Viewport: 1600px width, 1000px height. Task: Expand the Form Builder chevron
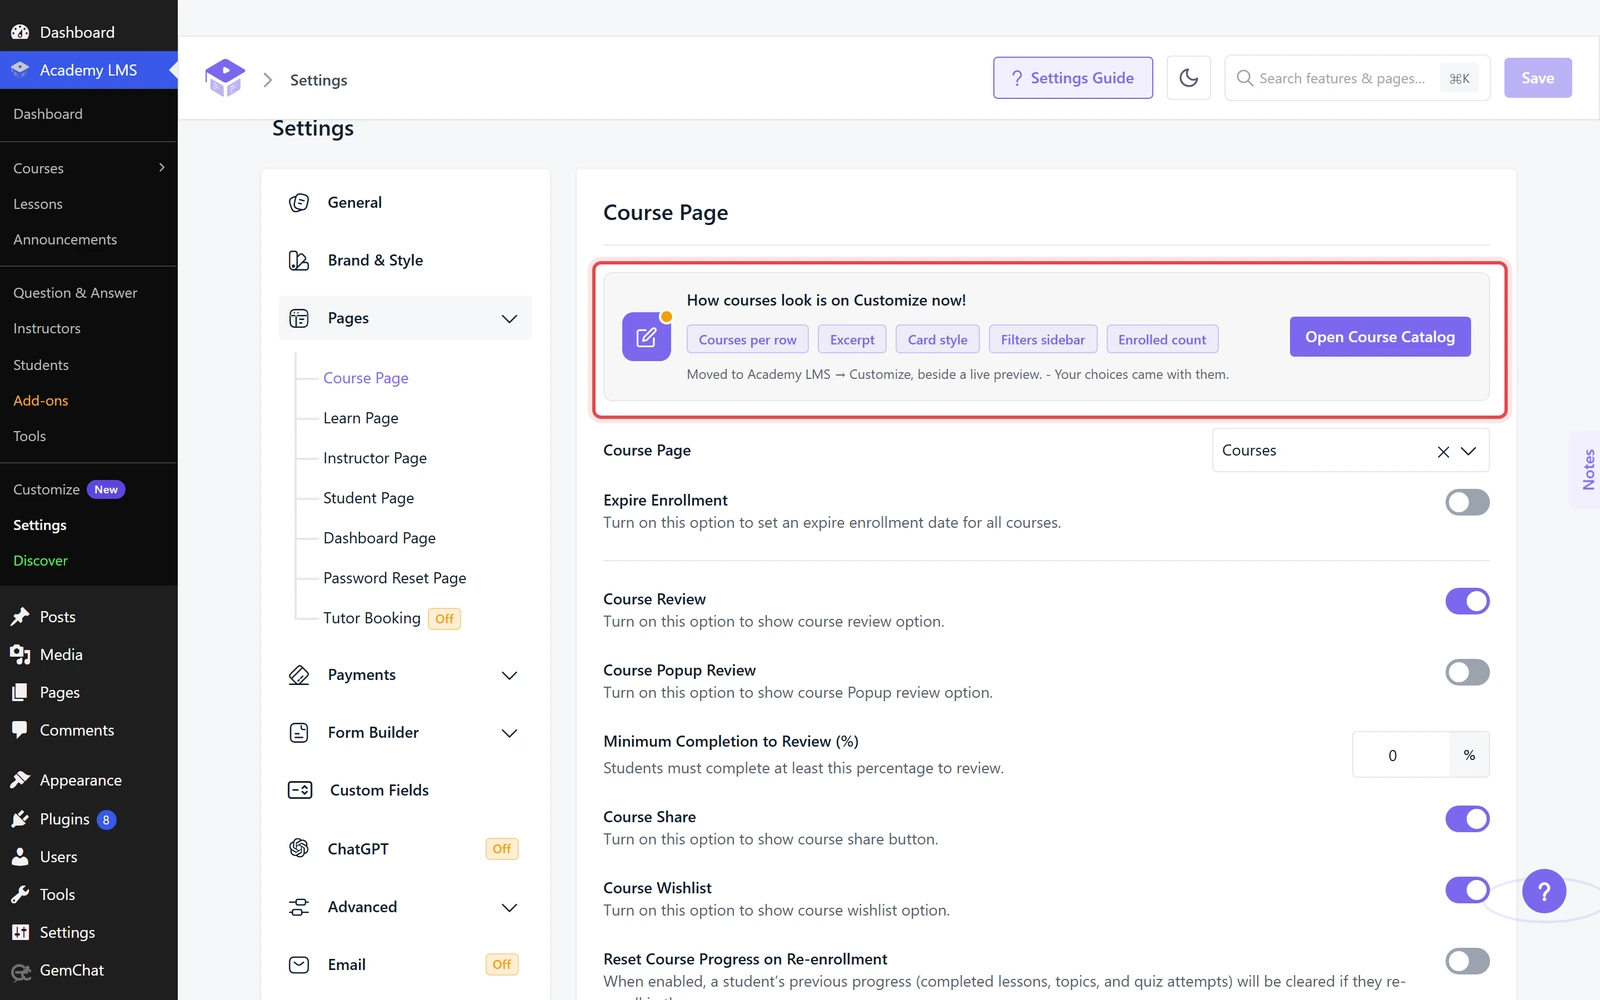(509, 734)
